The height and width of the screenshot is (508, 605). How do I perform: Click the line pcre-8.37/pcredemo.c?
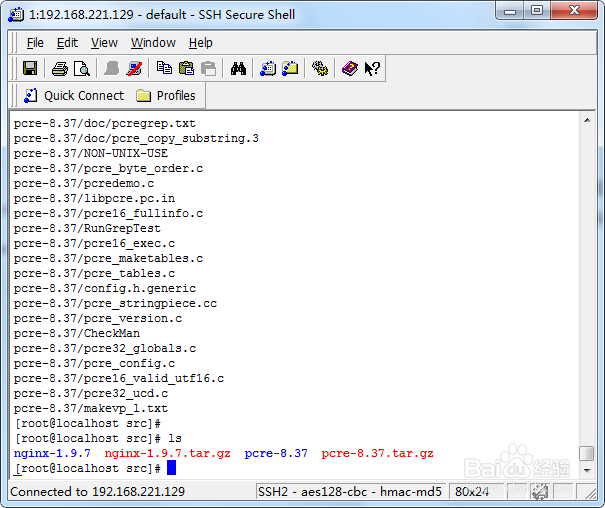pyautogui.click(x=84, y=183)
